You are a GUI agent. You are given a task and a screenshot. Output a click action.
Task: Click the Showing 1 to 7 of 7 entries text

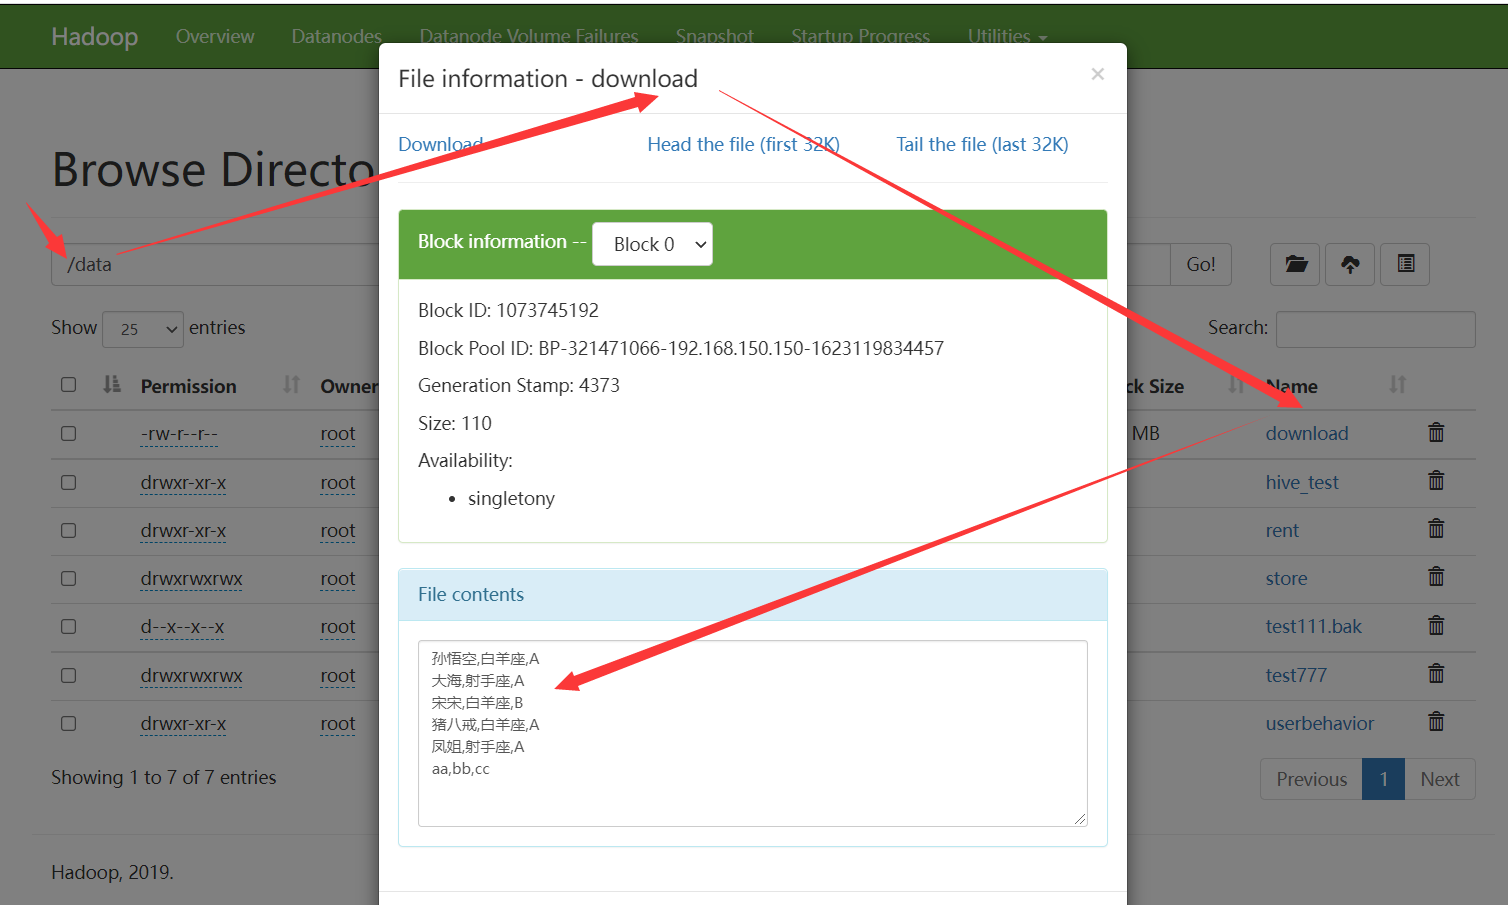(164, 777)
